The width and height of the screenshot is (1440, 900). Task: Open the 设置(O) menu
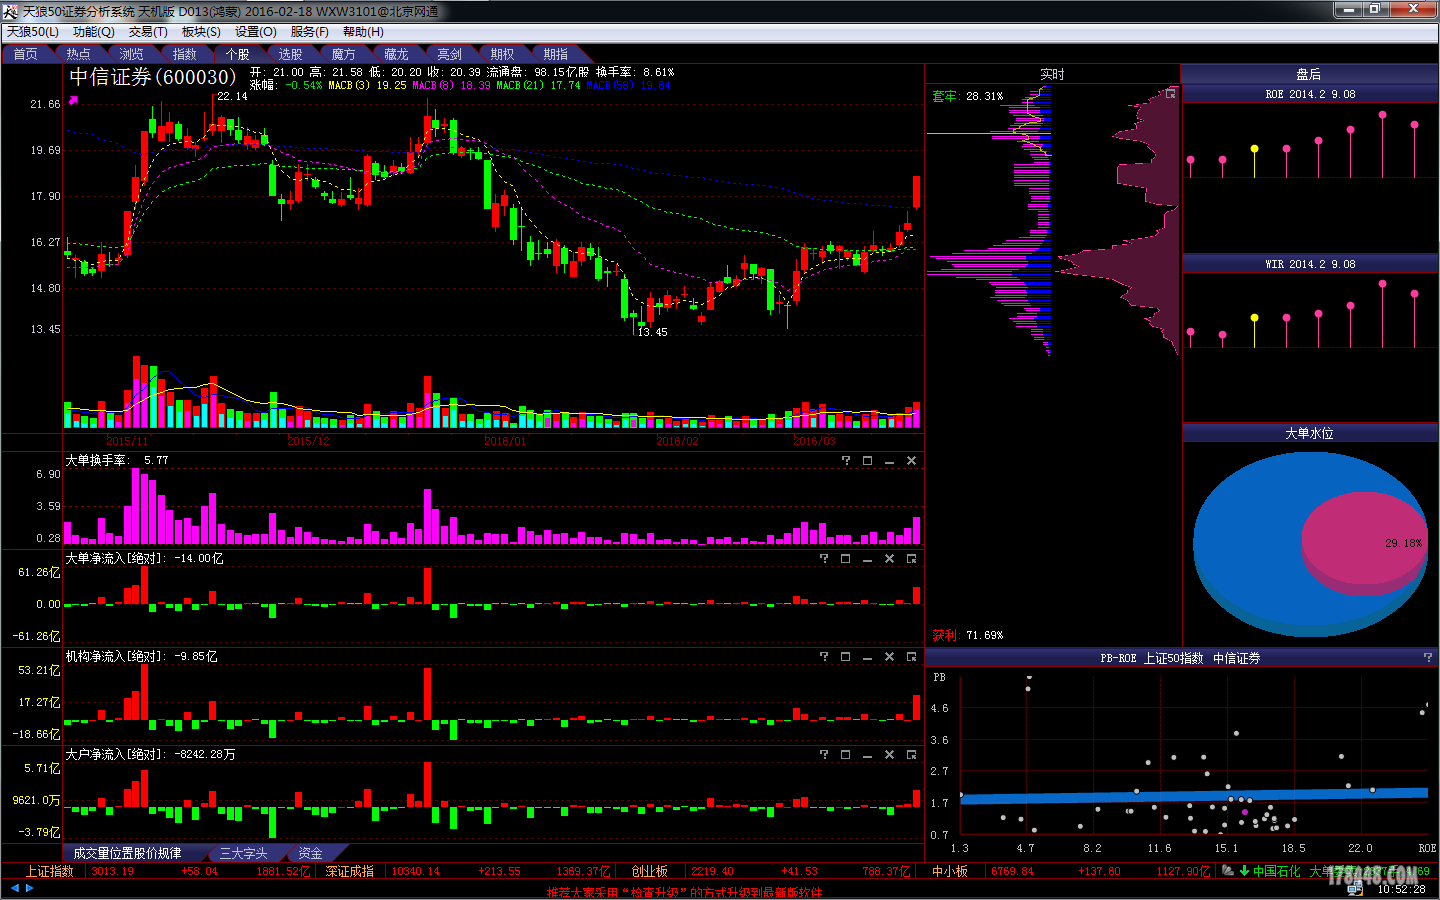click(x=255, y=32)
